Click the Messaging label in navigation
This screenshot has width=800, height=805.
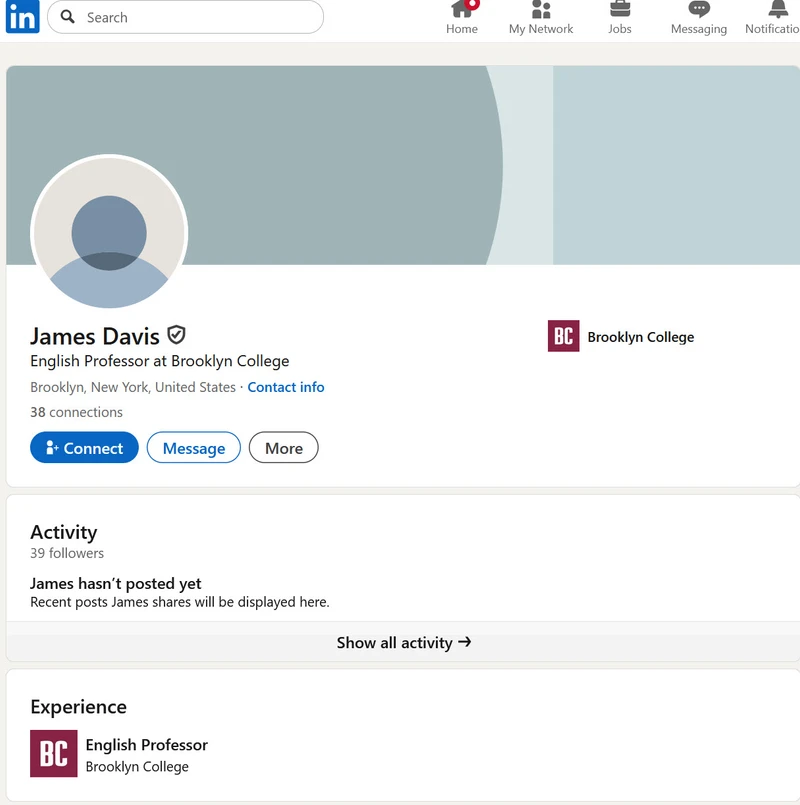click(699, 29)
